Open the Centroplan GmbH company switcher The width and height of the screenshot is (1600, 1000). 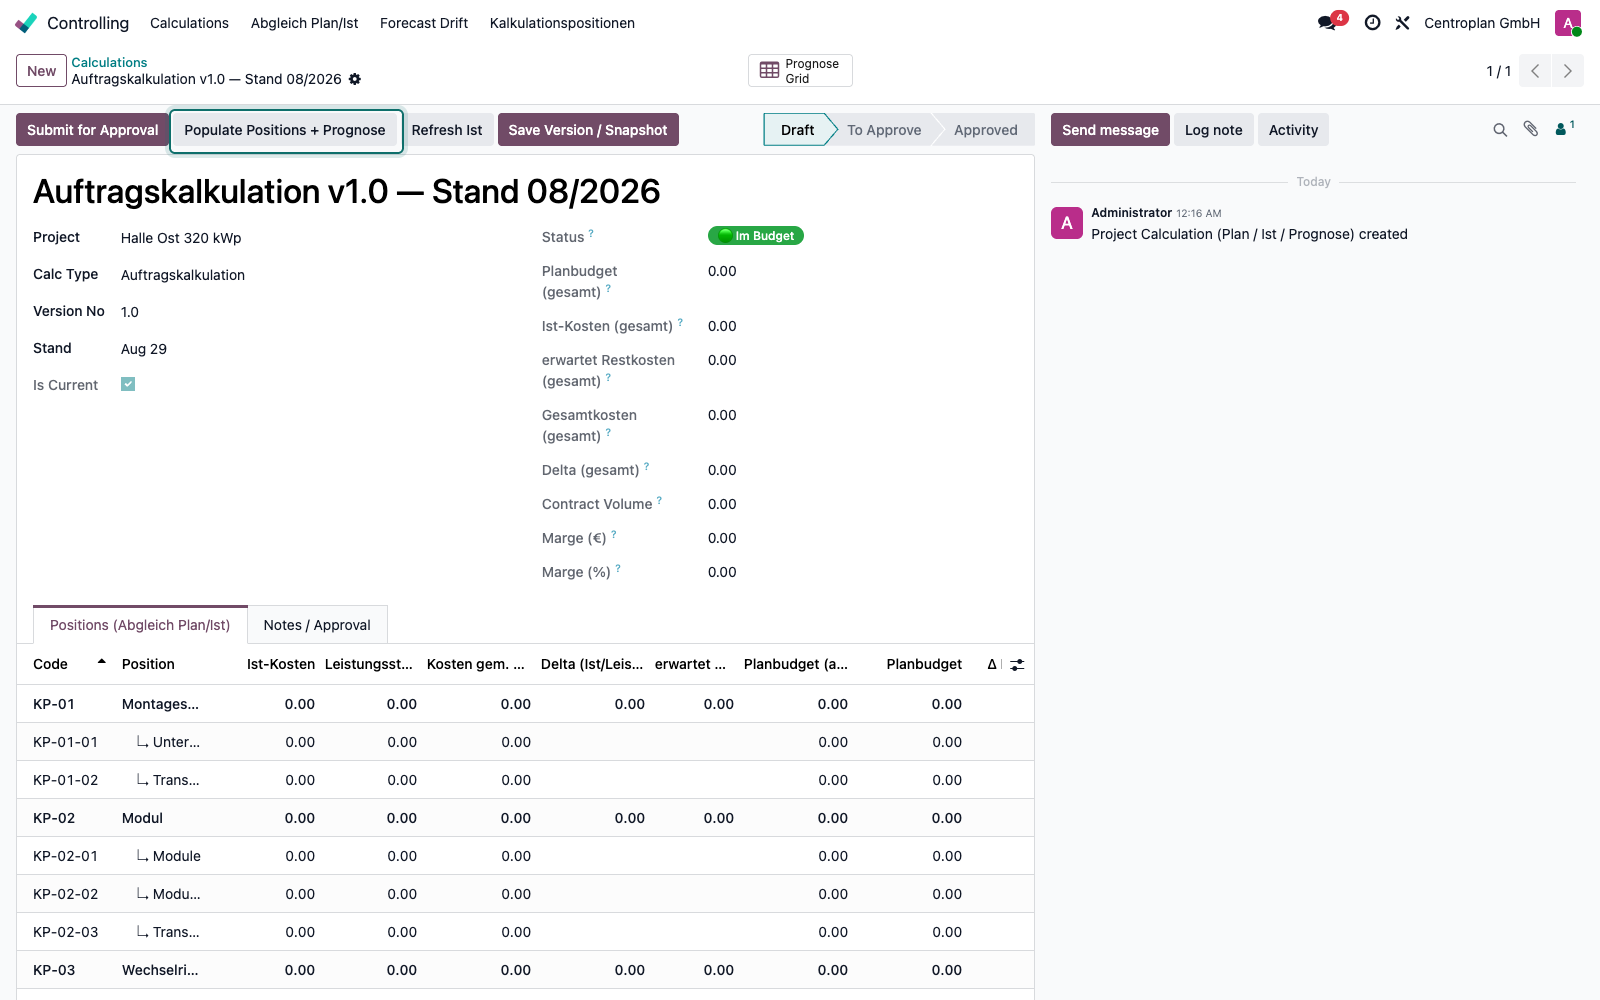click(x=1482, y=23)
